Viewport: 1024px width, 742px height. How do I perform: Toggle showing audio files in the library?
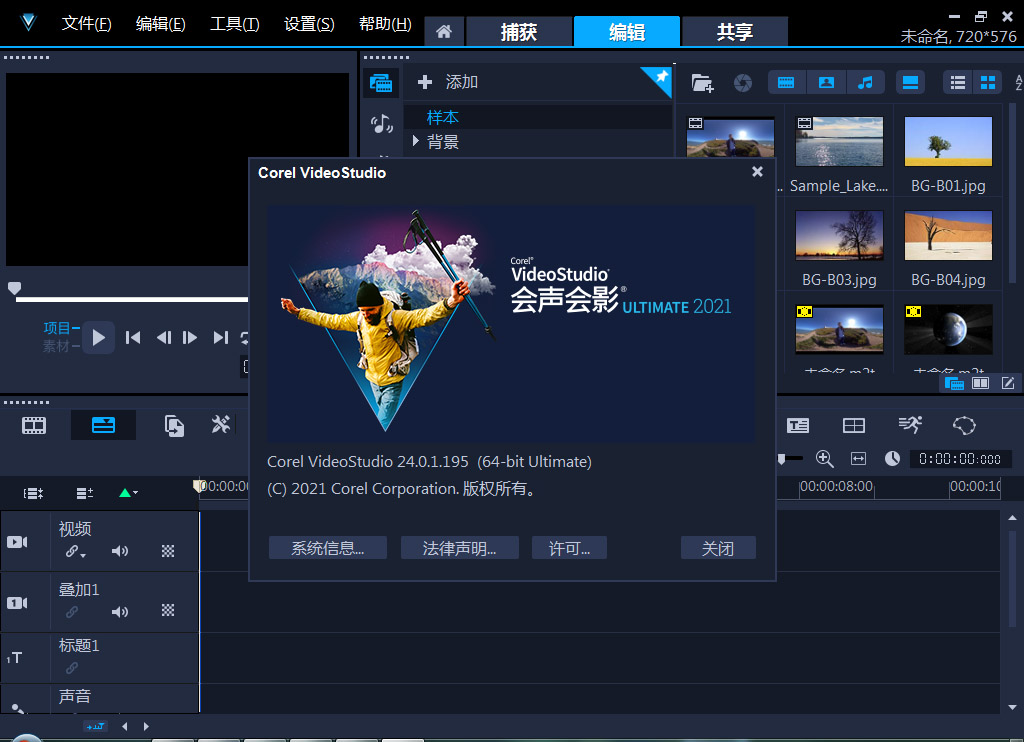(865, 82)
